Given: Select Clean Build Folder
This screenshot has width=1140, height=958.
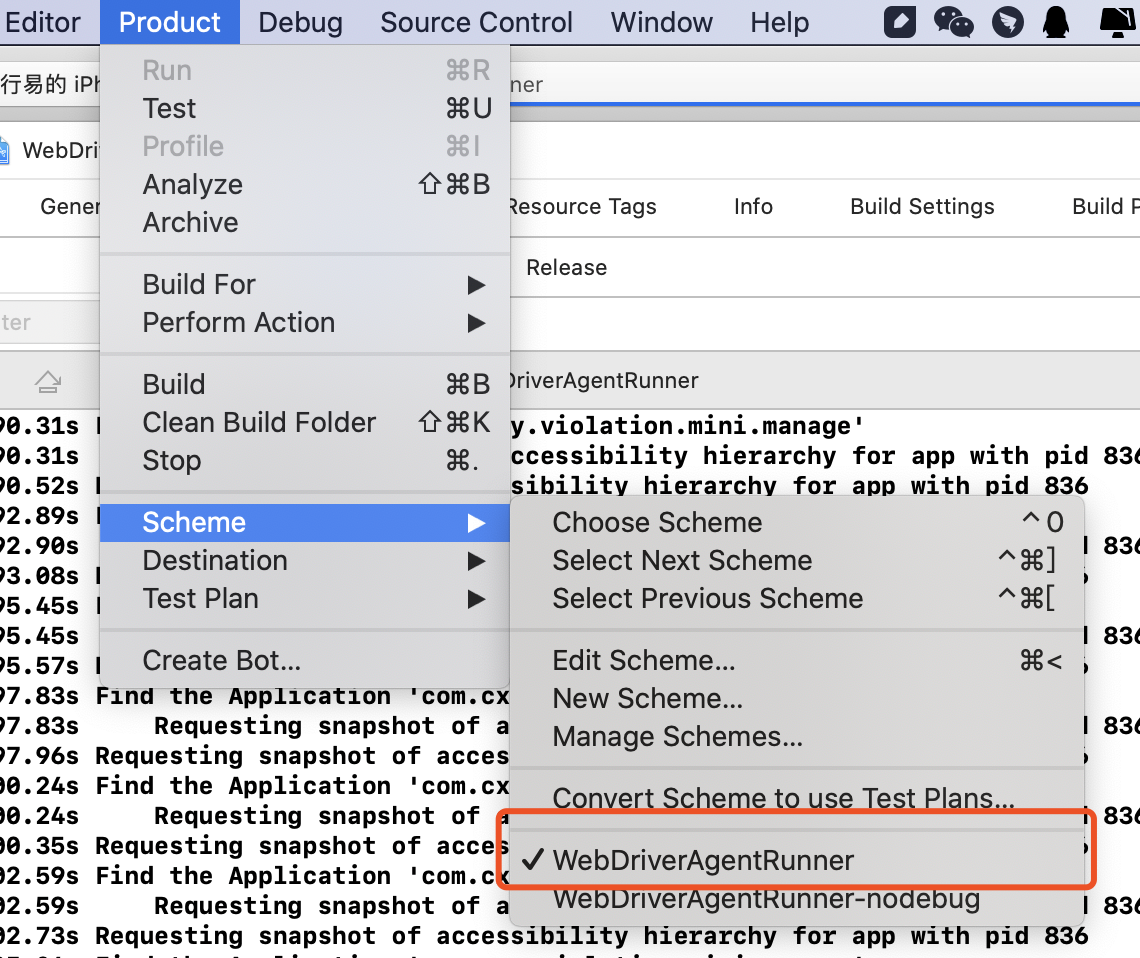Looking at the screenshot, I should click(x=305, y=422).
